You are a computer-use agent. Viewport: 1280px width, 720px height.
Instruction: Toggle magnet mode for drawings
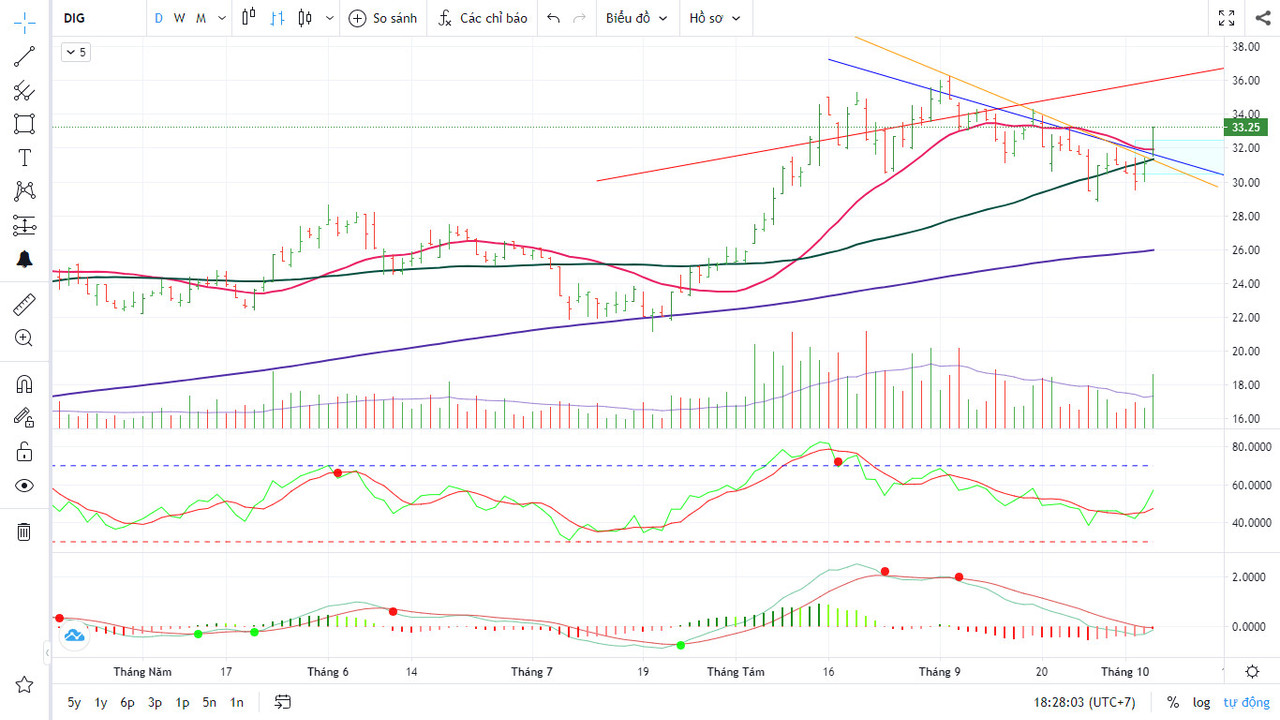pyautogui.click(x=24, y=384)
